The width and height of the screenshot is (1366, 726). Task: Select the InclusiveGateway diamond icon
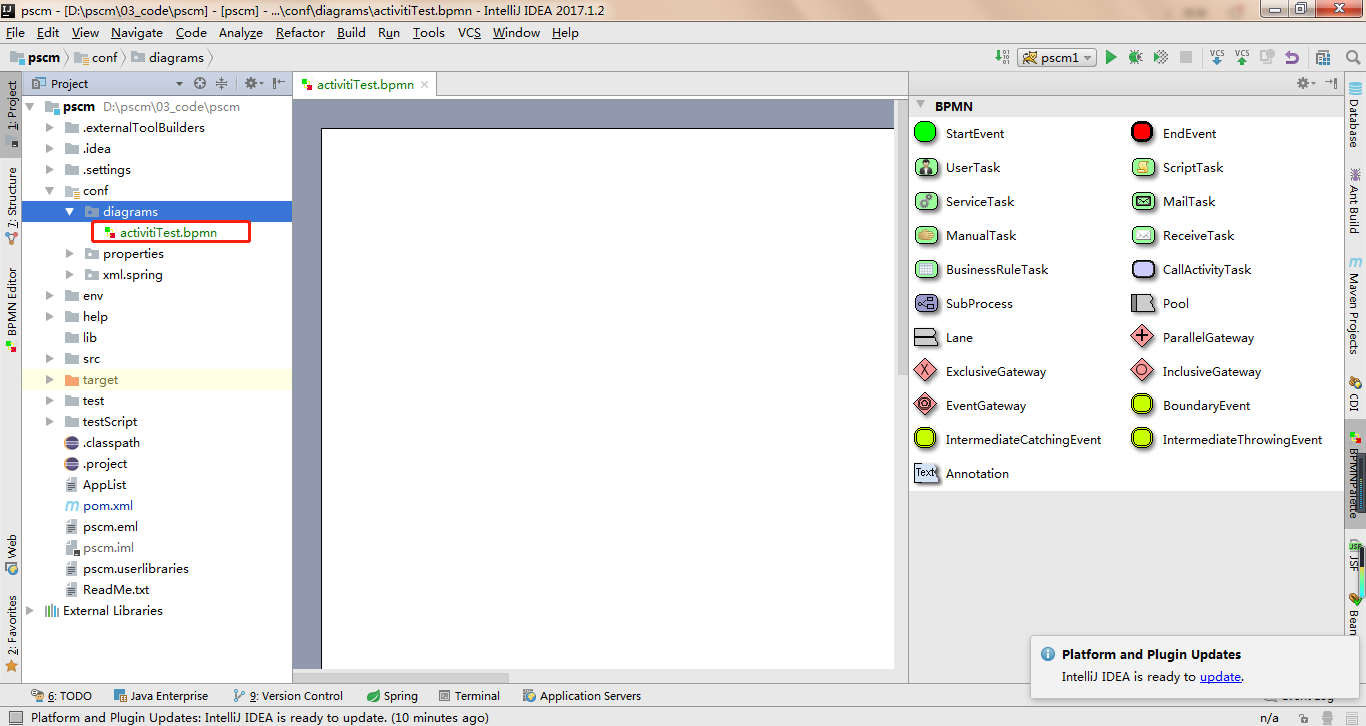(1143, 371)
